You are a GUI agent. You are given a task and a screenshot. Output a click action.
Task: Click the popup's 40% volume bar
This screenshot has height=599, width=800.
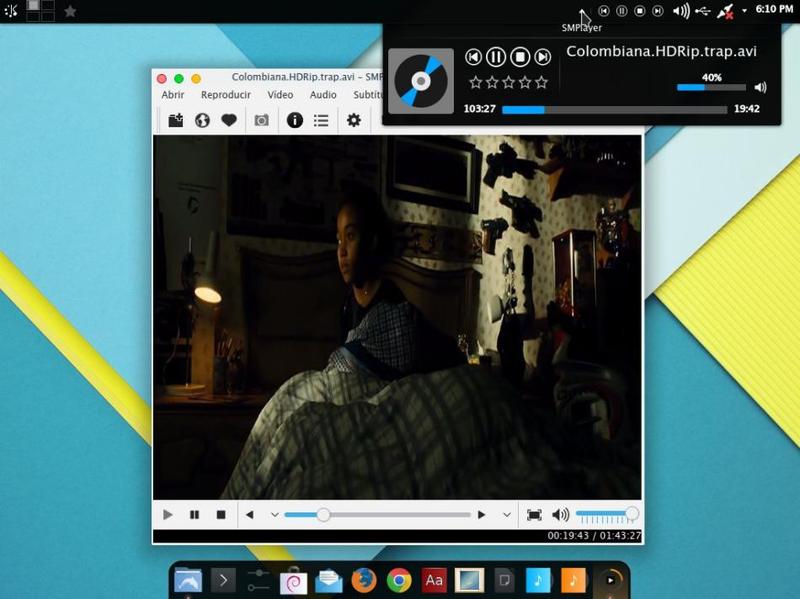click(711, 87)
